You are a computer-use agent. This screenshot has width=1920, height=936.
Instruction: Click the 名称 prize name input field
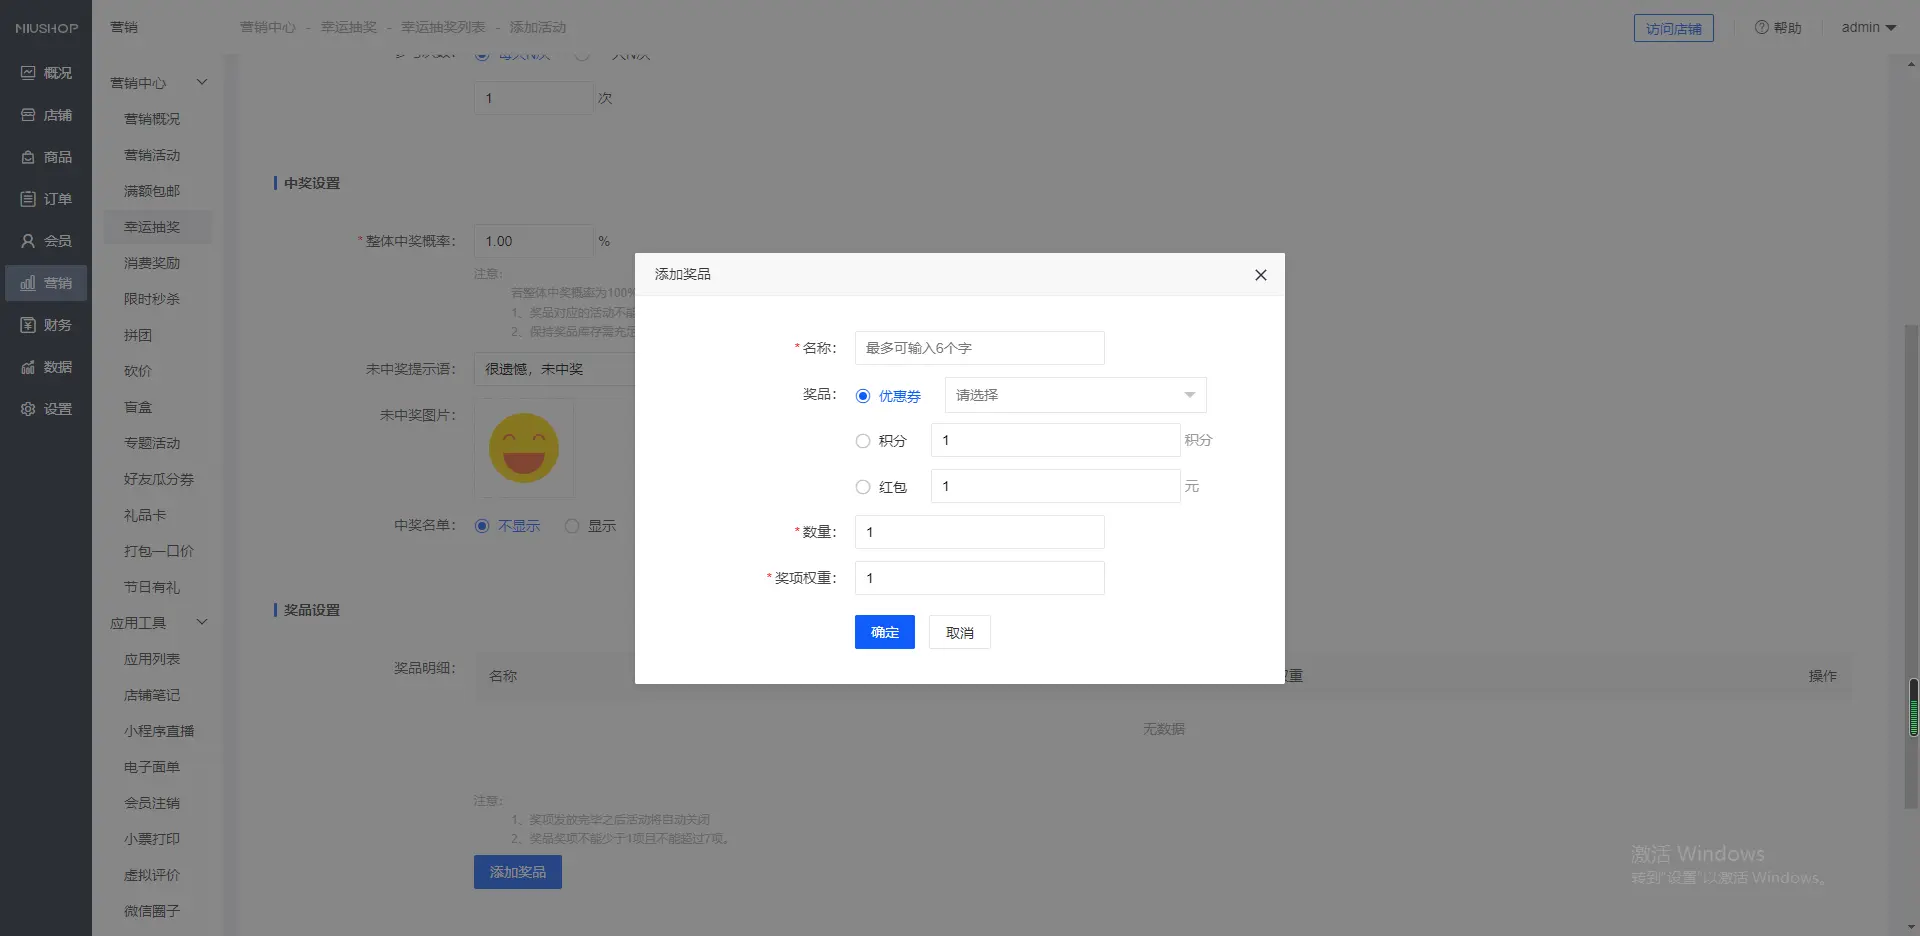[979, 348]
